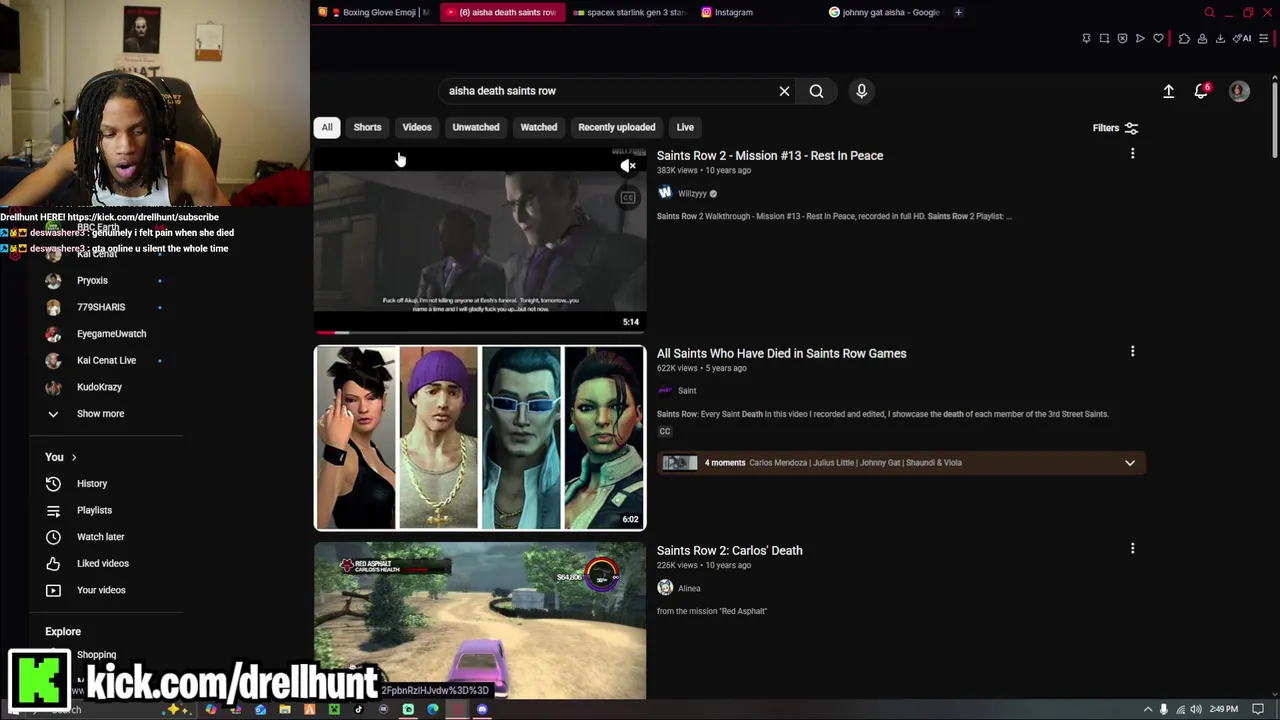This screenshot has width=1280, height=720.
Task: Open browser downloads arrow icon
Action: click(1220, 39)
